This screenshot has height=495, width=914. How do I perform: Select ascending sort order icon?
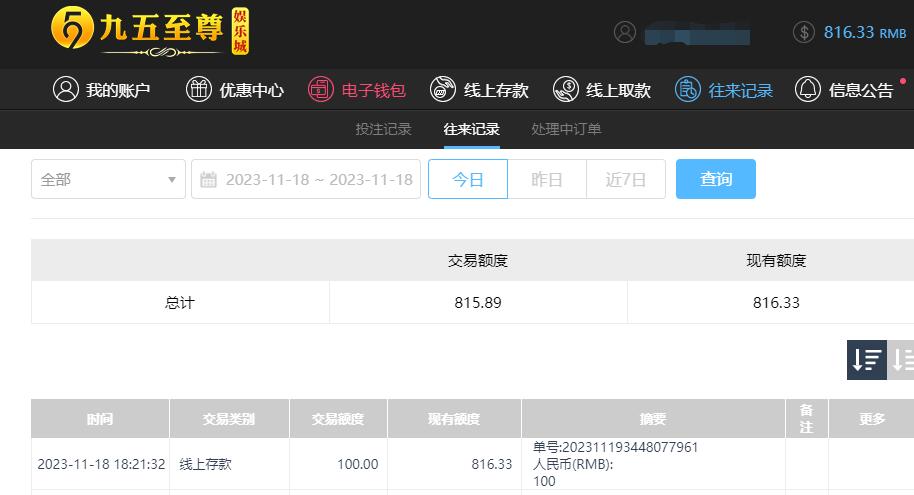click(901, 360)
